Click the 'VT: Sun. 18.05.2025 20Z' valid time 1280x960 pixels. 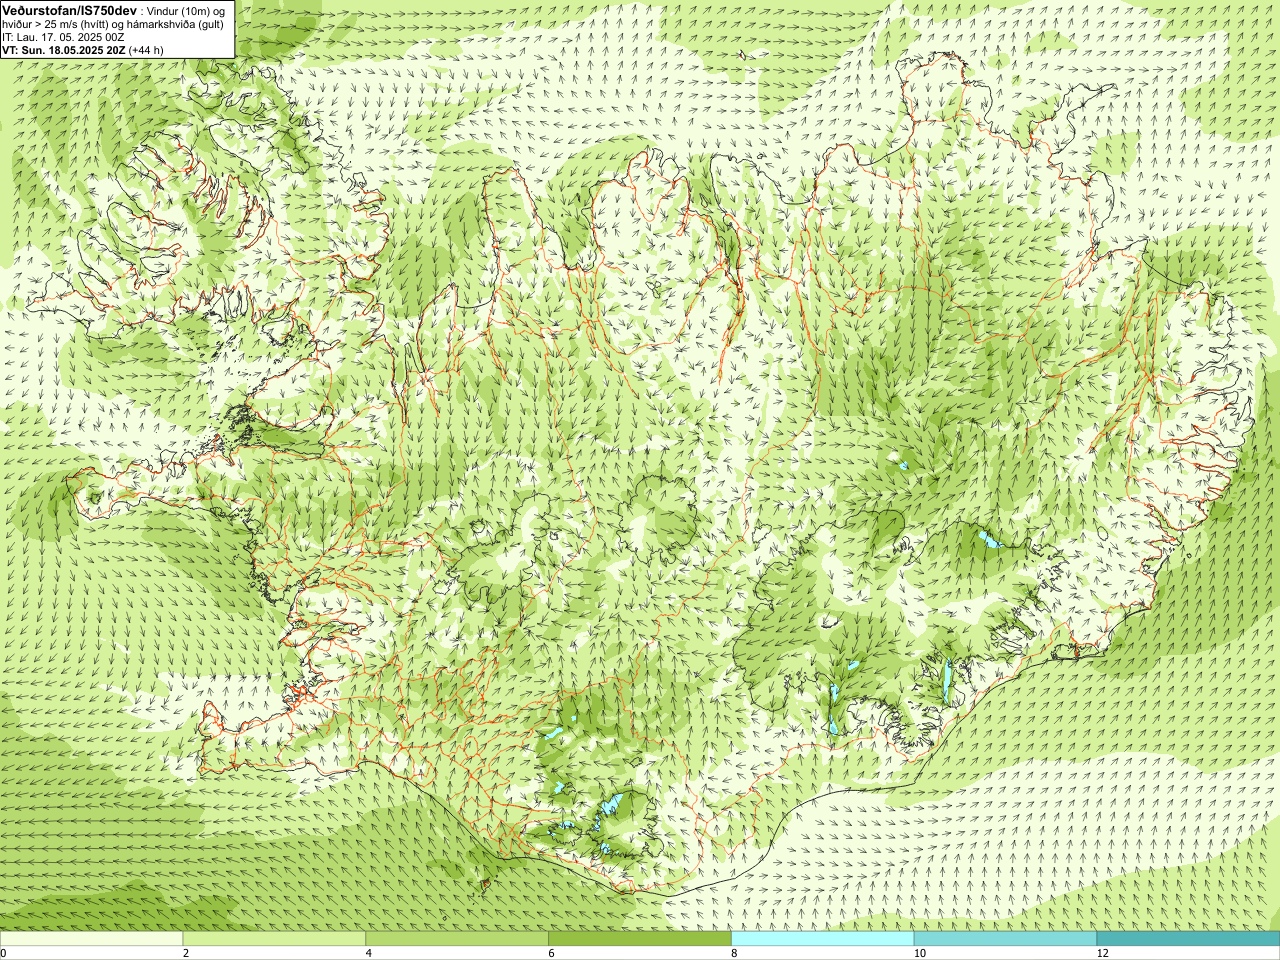click(64, 50)
